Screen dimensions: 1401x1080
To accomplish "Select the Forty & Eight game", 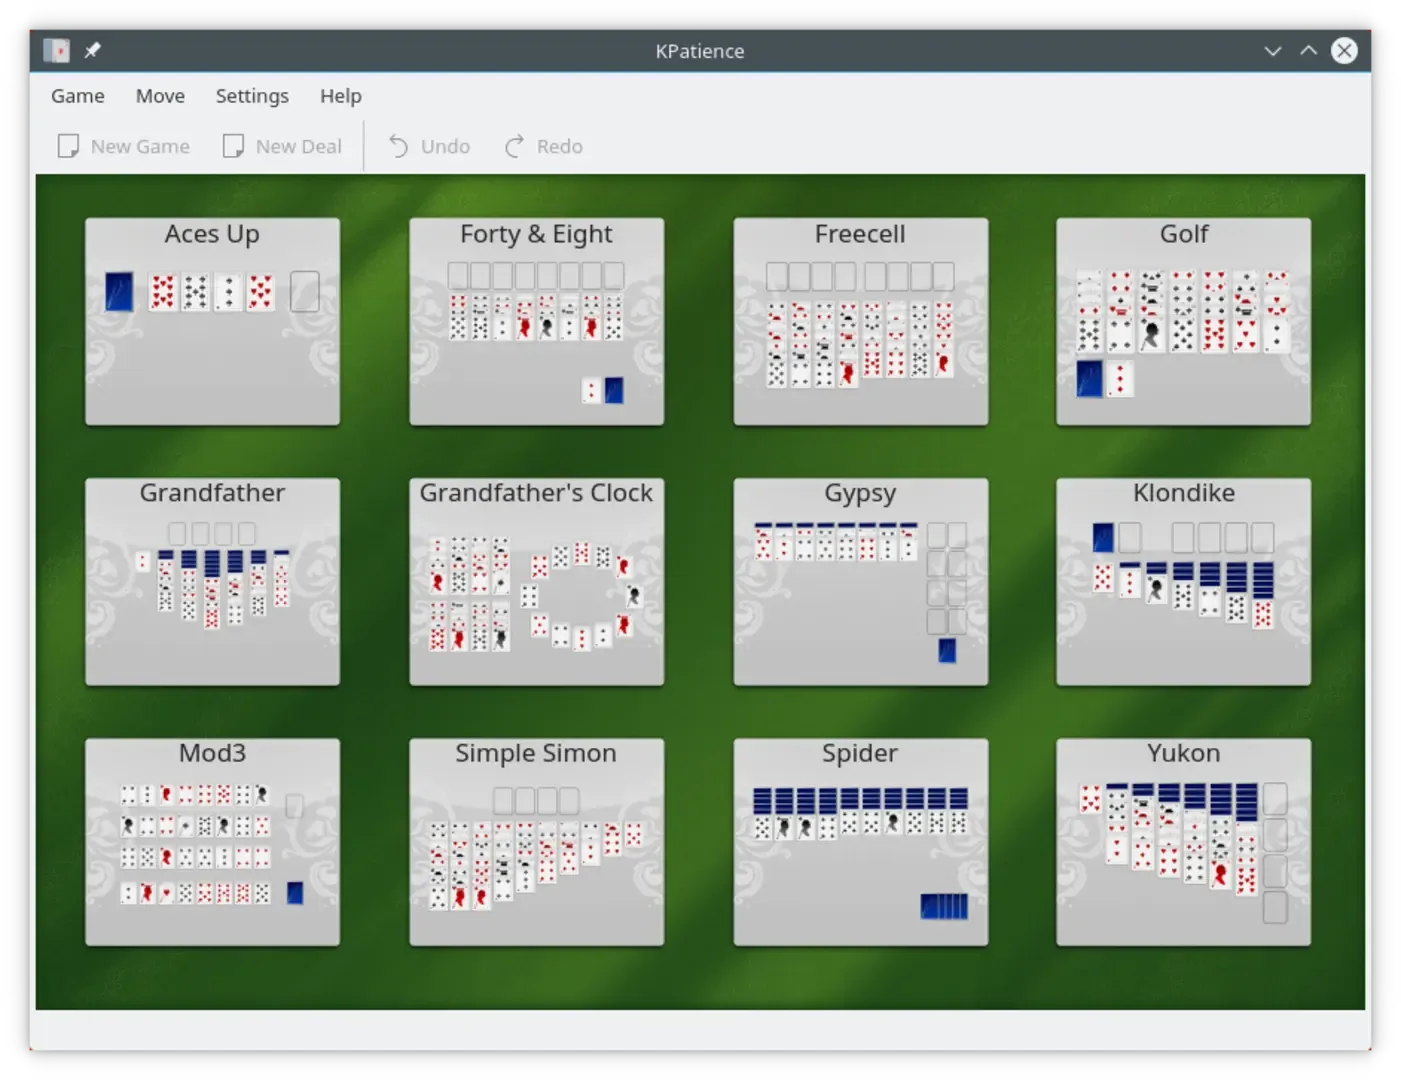I will (536, 321).
